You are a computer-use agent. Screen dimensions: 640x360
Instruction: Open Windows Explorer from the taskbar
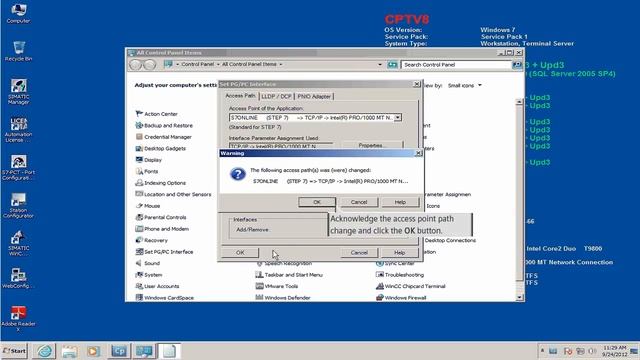click(69, 351)
